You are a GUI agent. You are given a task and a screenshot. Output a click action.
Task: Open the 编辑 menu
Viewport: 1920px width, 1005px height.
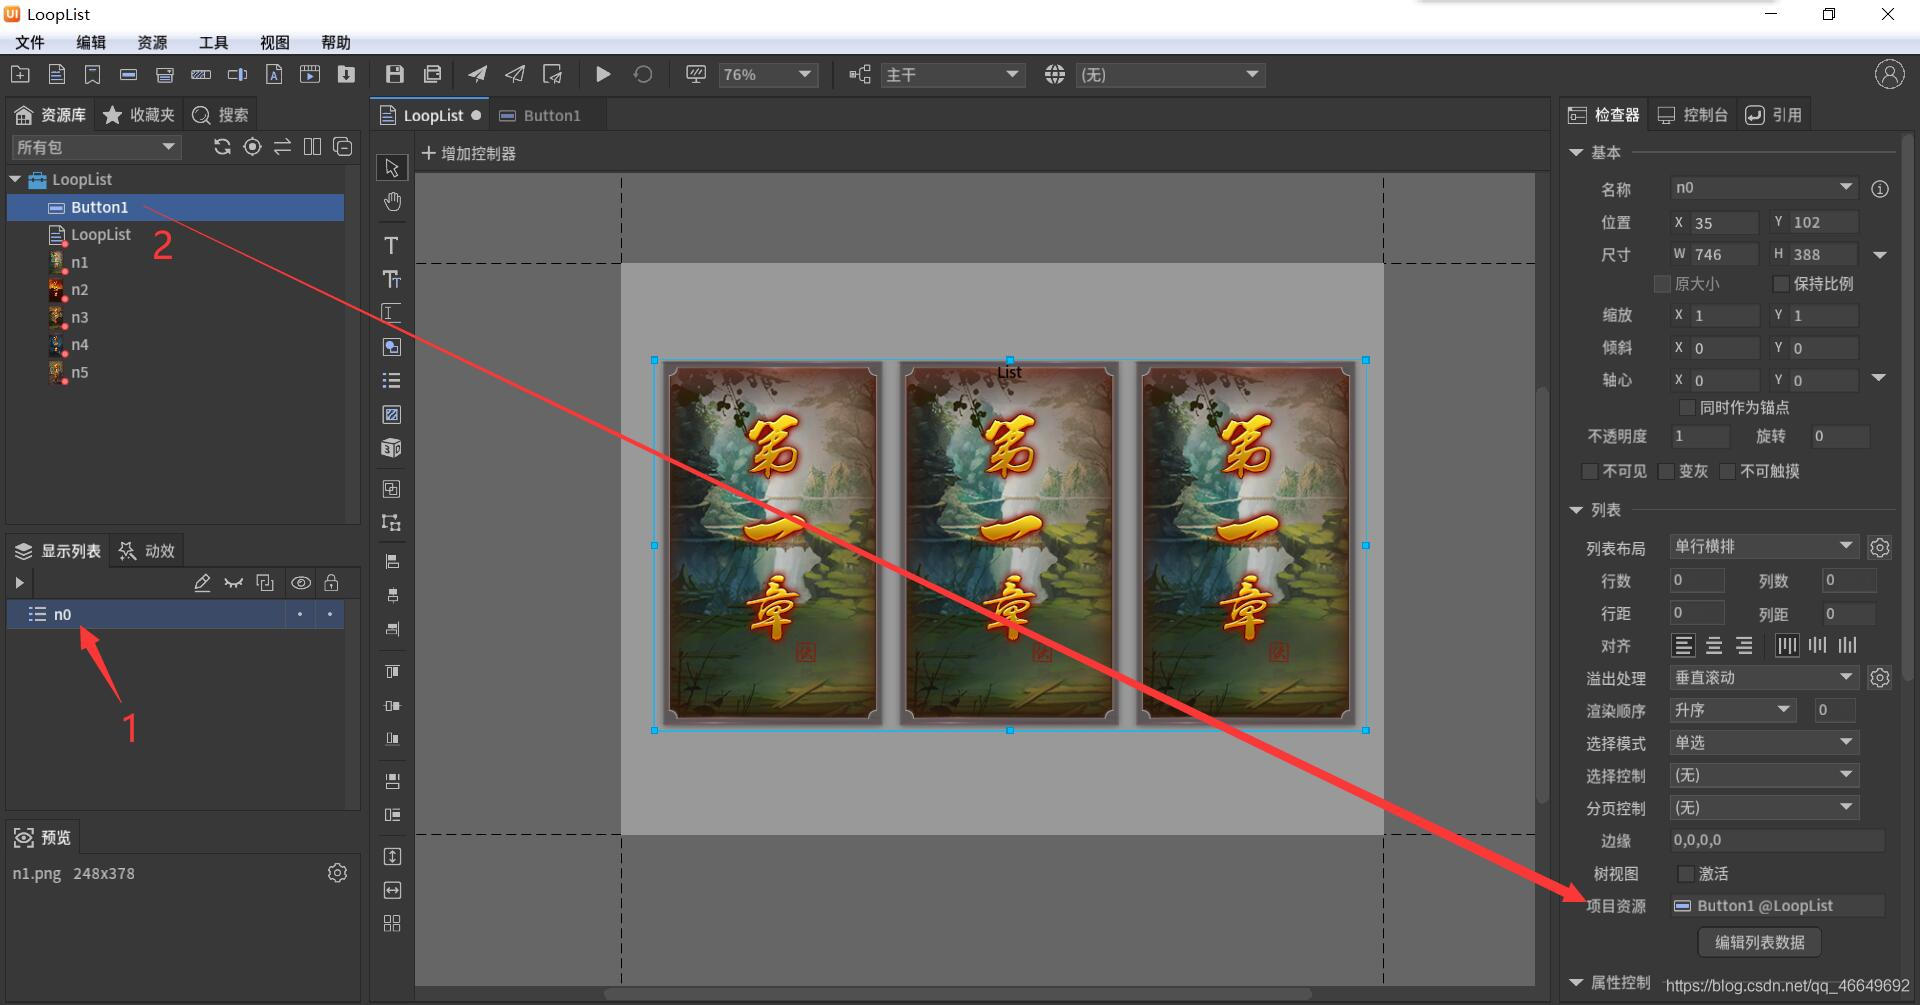coord(91,42)
